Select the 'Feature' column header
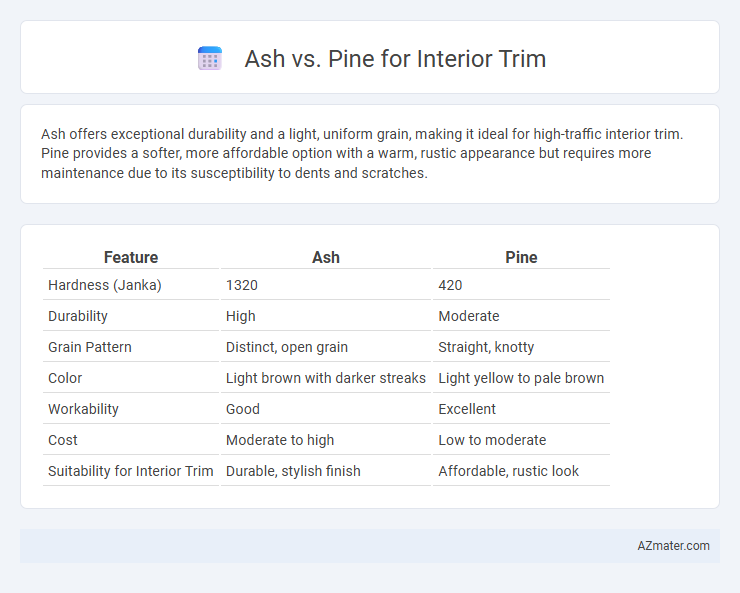740x593 pixels. [x=131, y=257]
